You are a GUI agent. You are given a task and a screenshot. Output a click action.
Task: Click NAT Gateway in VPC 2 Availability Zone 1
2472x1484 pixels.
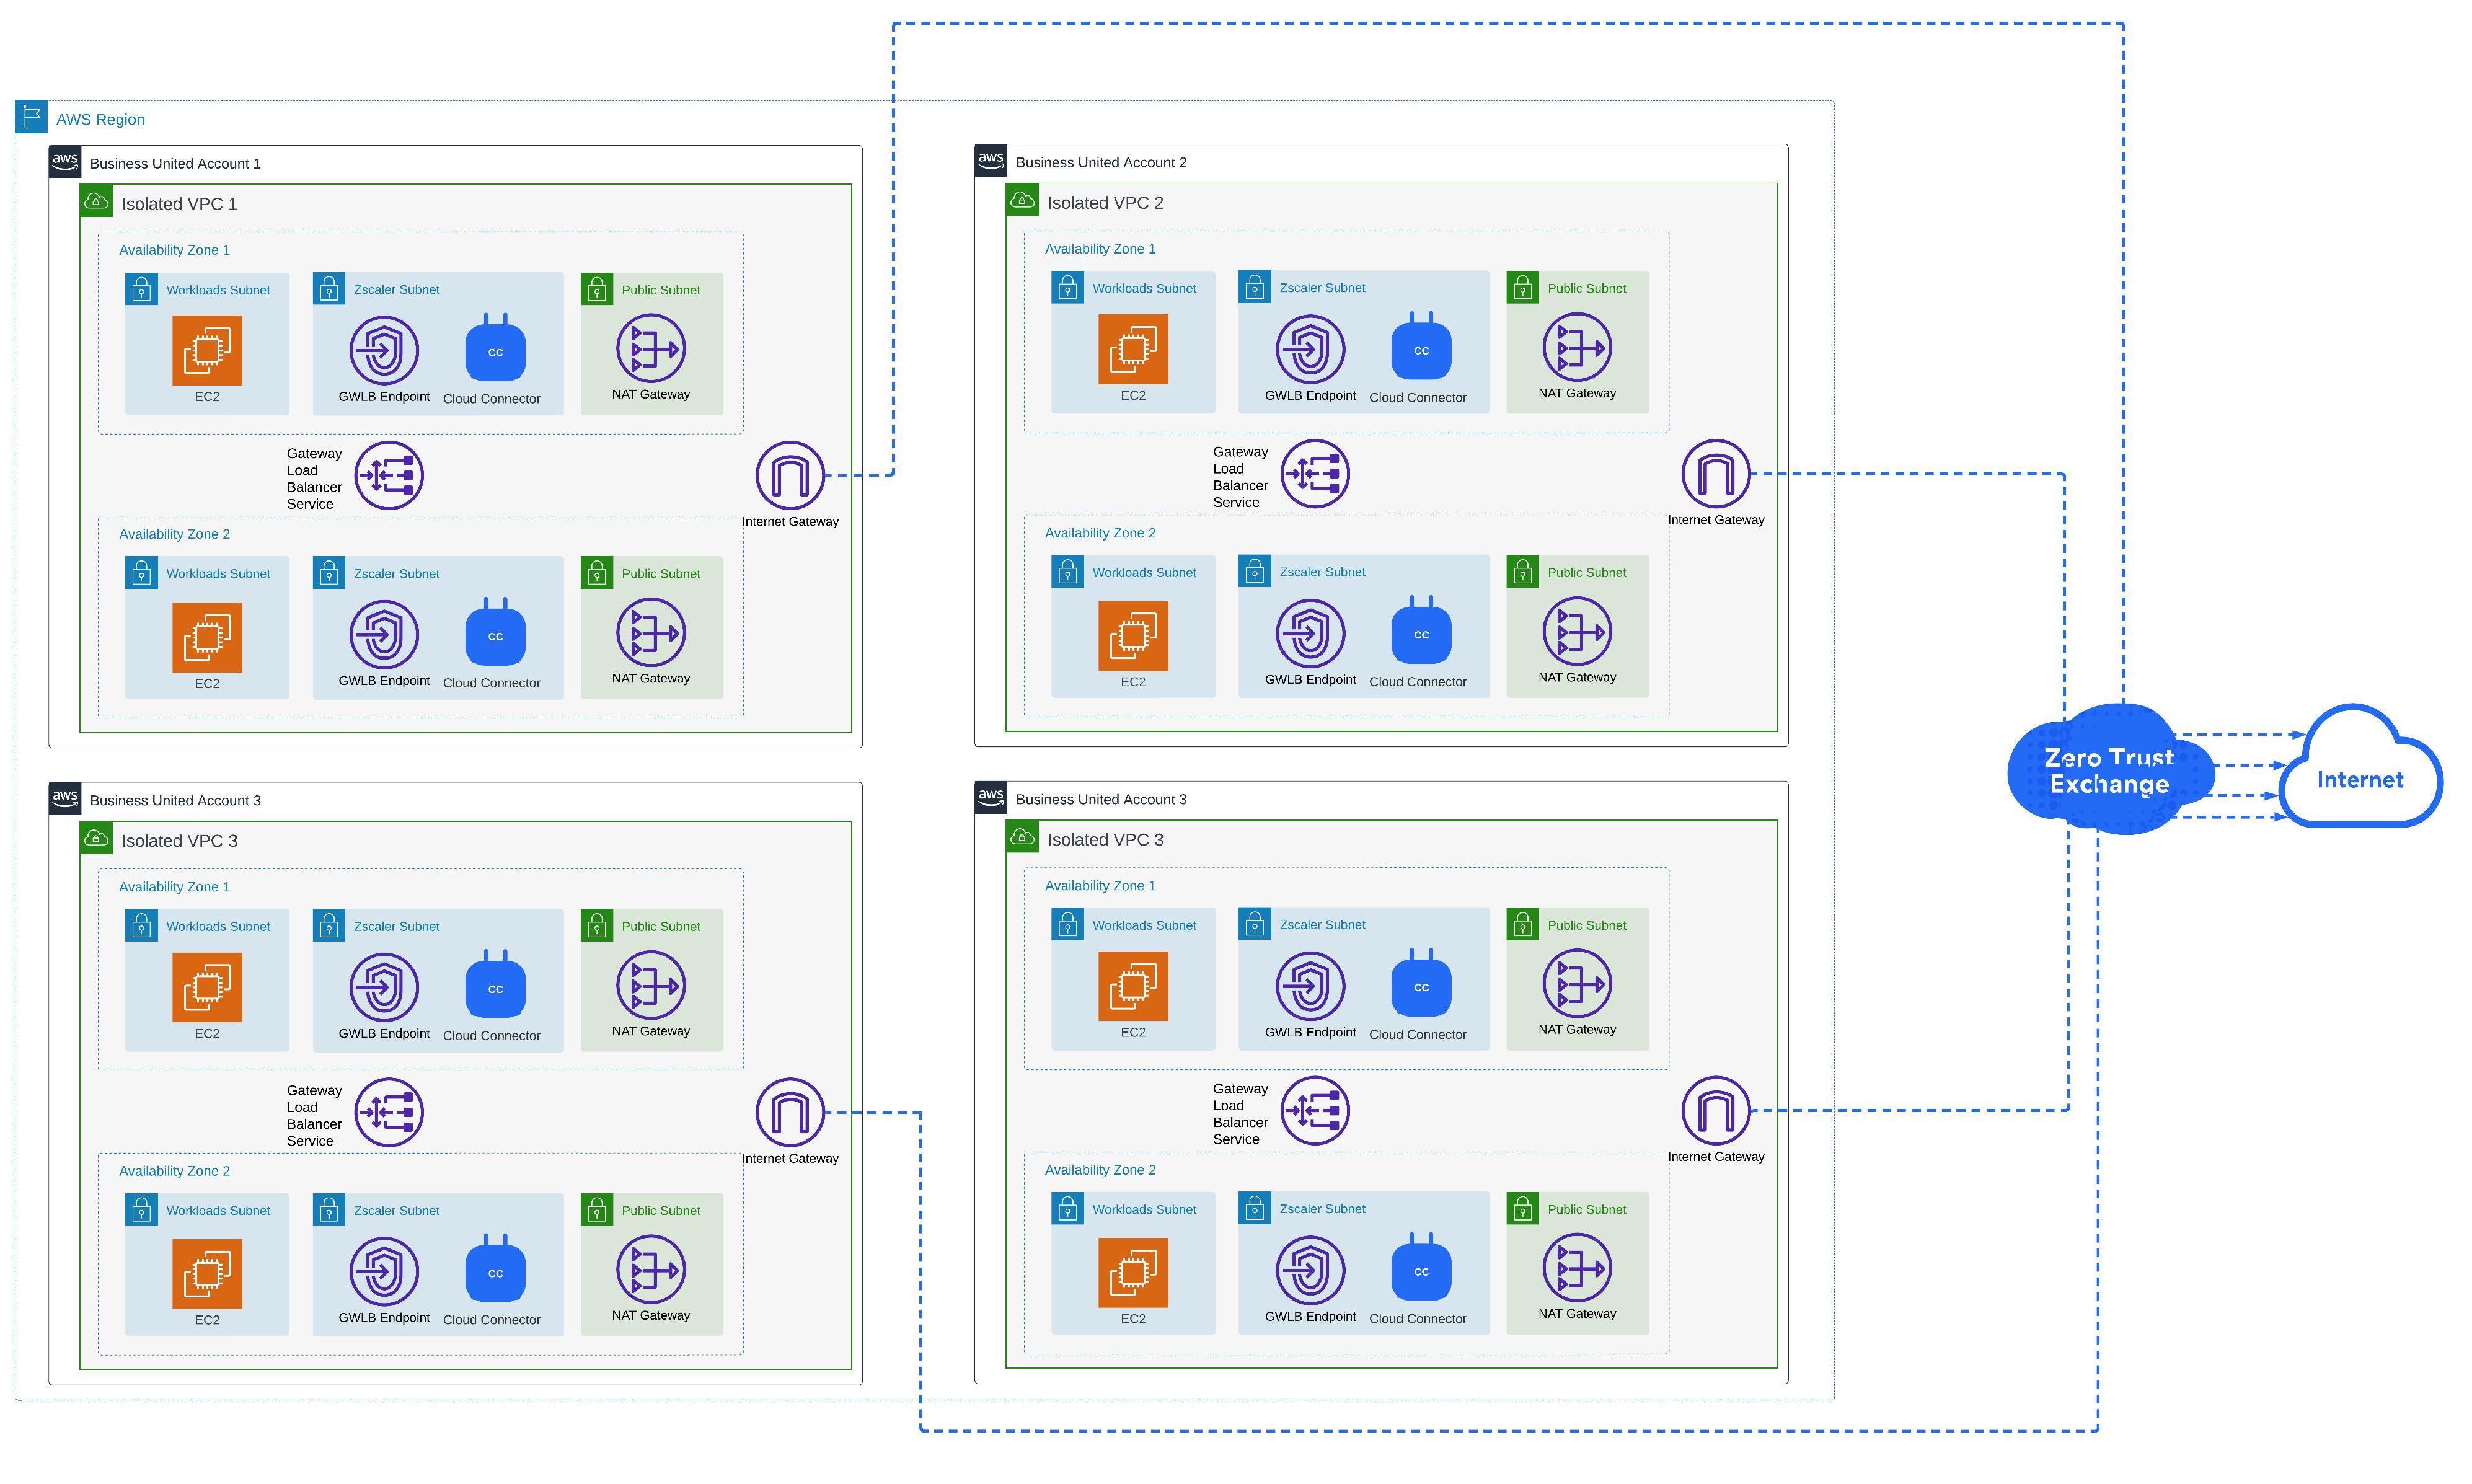pyautogui.click(x=1576, y=347)
